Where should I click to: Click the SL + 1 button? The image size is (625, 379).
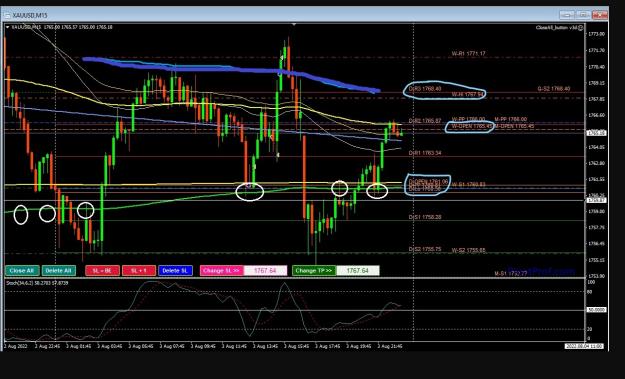(139, 271)
